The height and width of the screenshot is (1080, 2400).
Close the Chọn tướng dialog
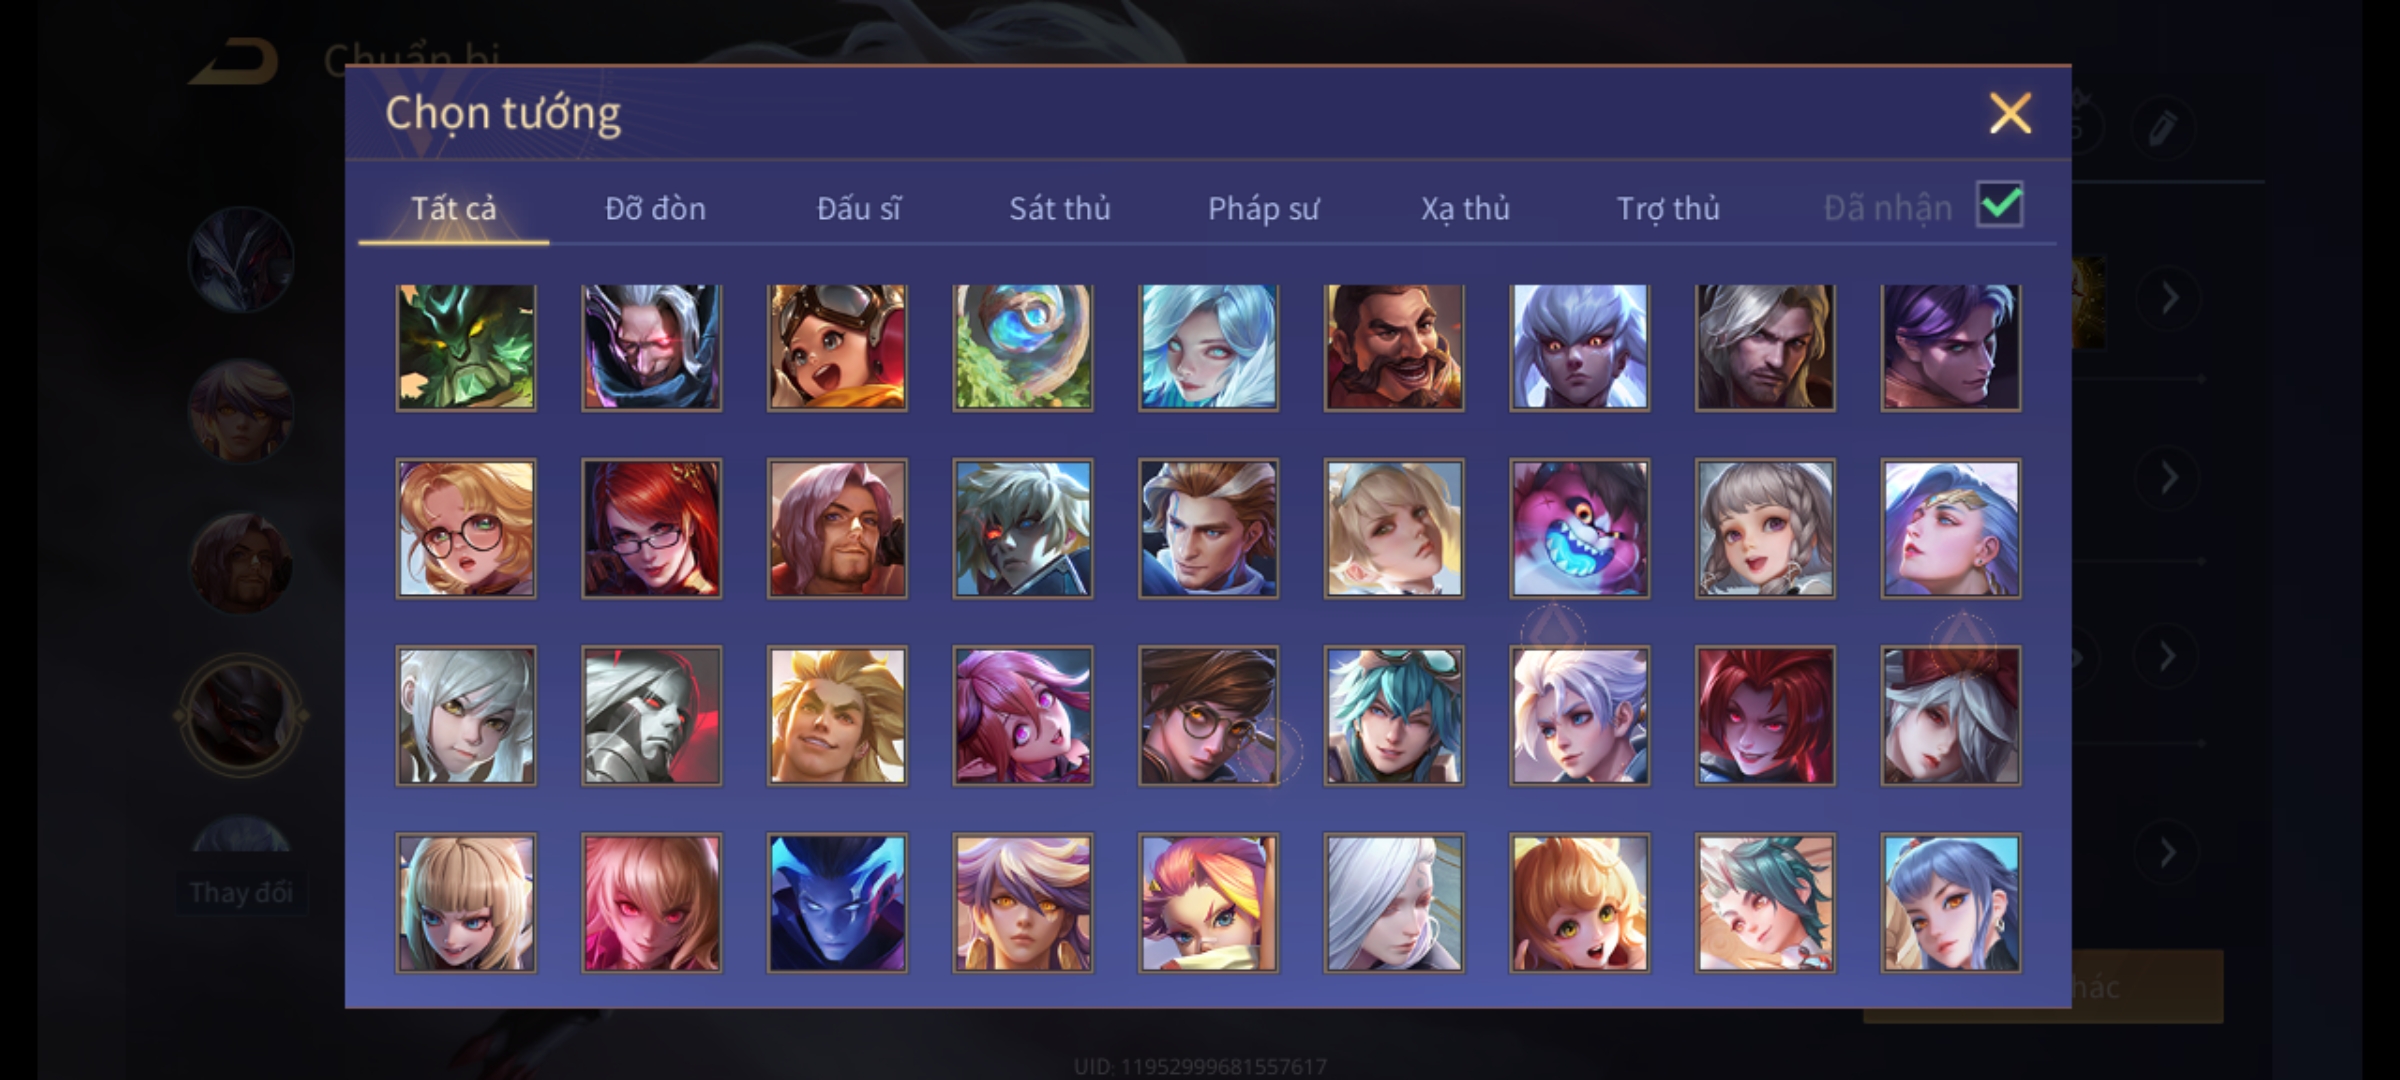coord(2010,113)
